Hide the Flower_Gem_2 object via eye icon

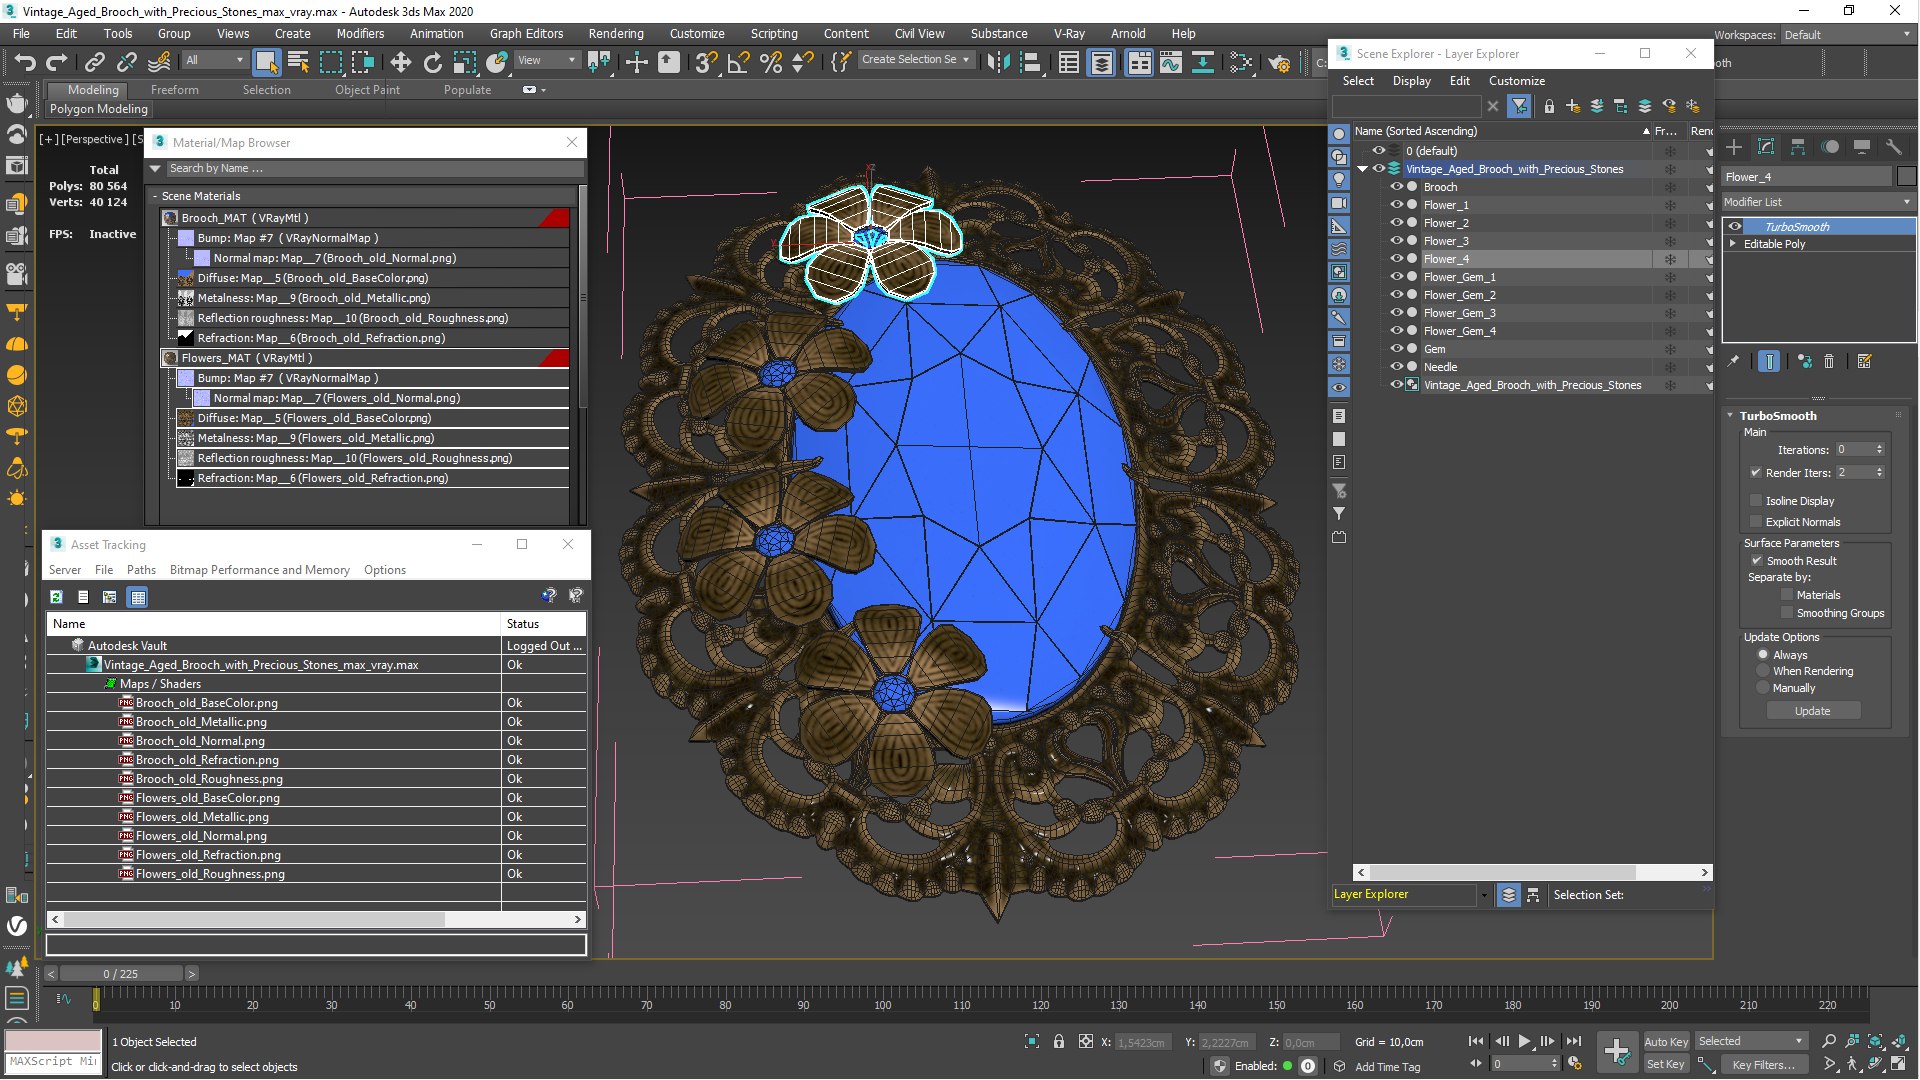pyautogui.click(x=1397, y=295)
